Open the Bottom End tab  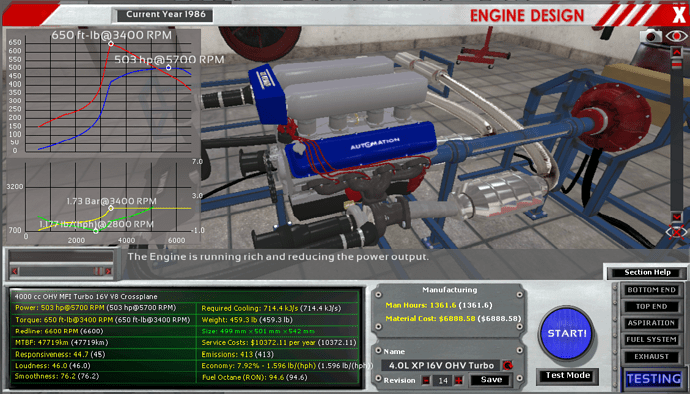[x=651, y=290]
